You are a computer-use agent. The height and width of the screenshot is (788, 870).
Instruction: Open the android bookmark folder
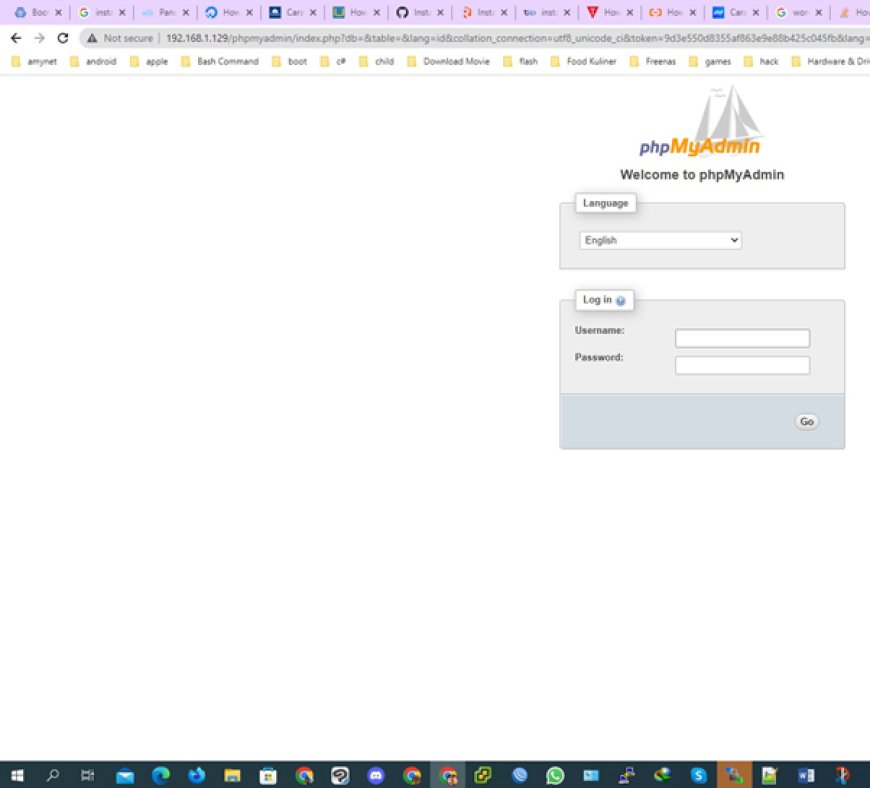pyautogui.click(x=93, y=61)
